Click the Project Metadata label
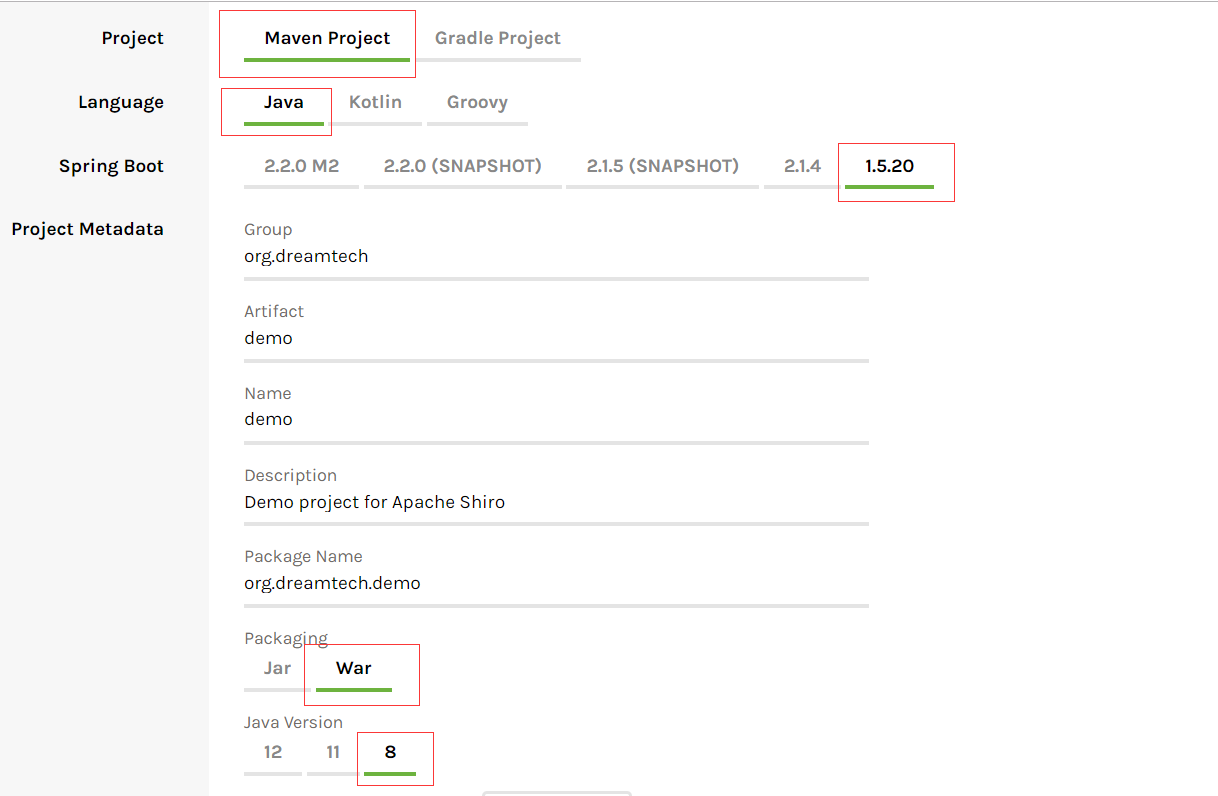 [87, 229]
